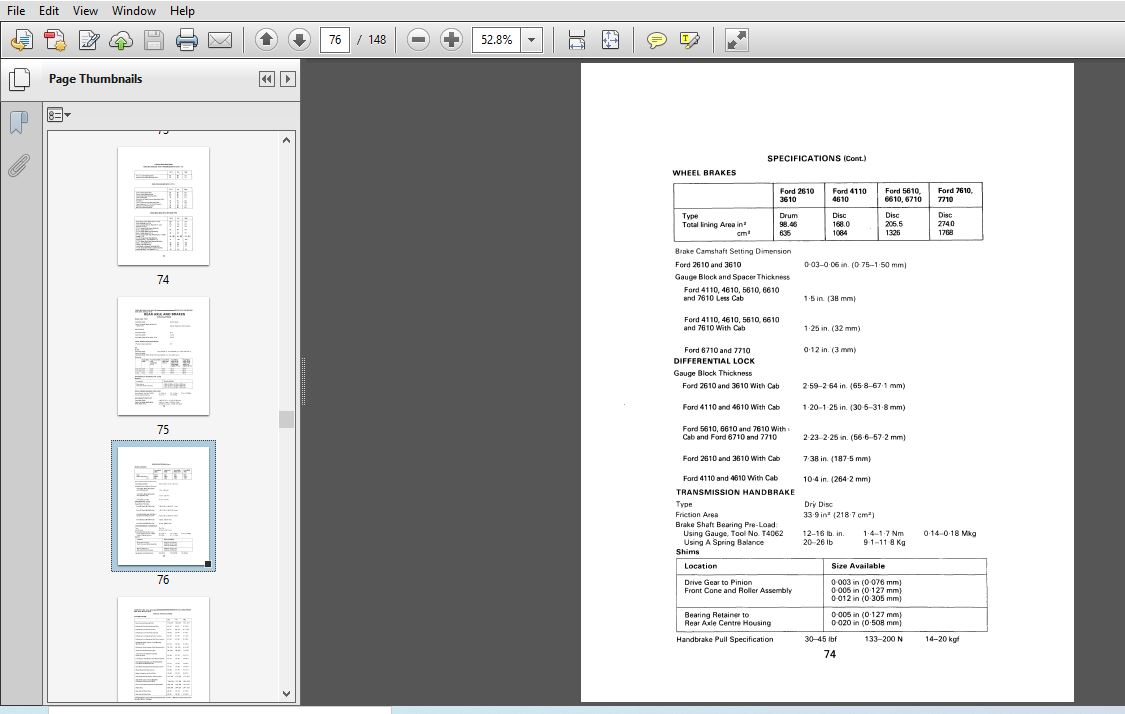This screenshot has width=1125, height=714.
Task: Select the highlight text tool
Action: point(689,40)
